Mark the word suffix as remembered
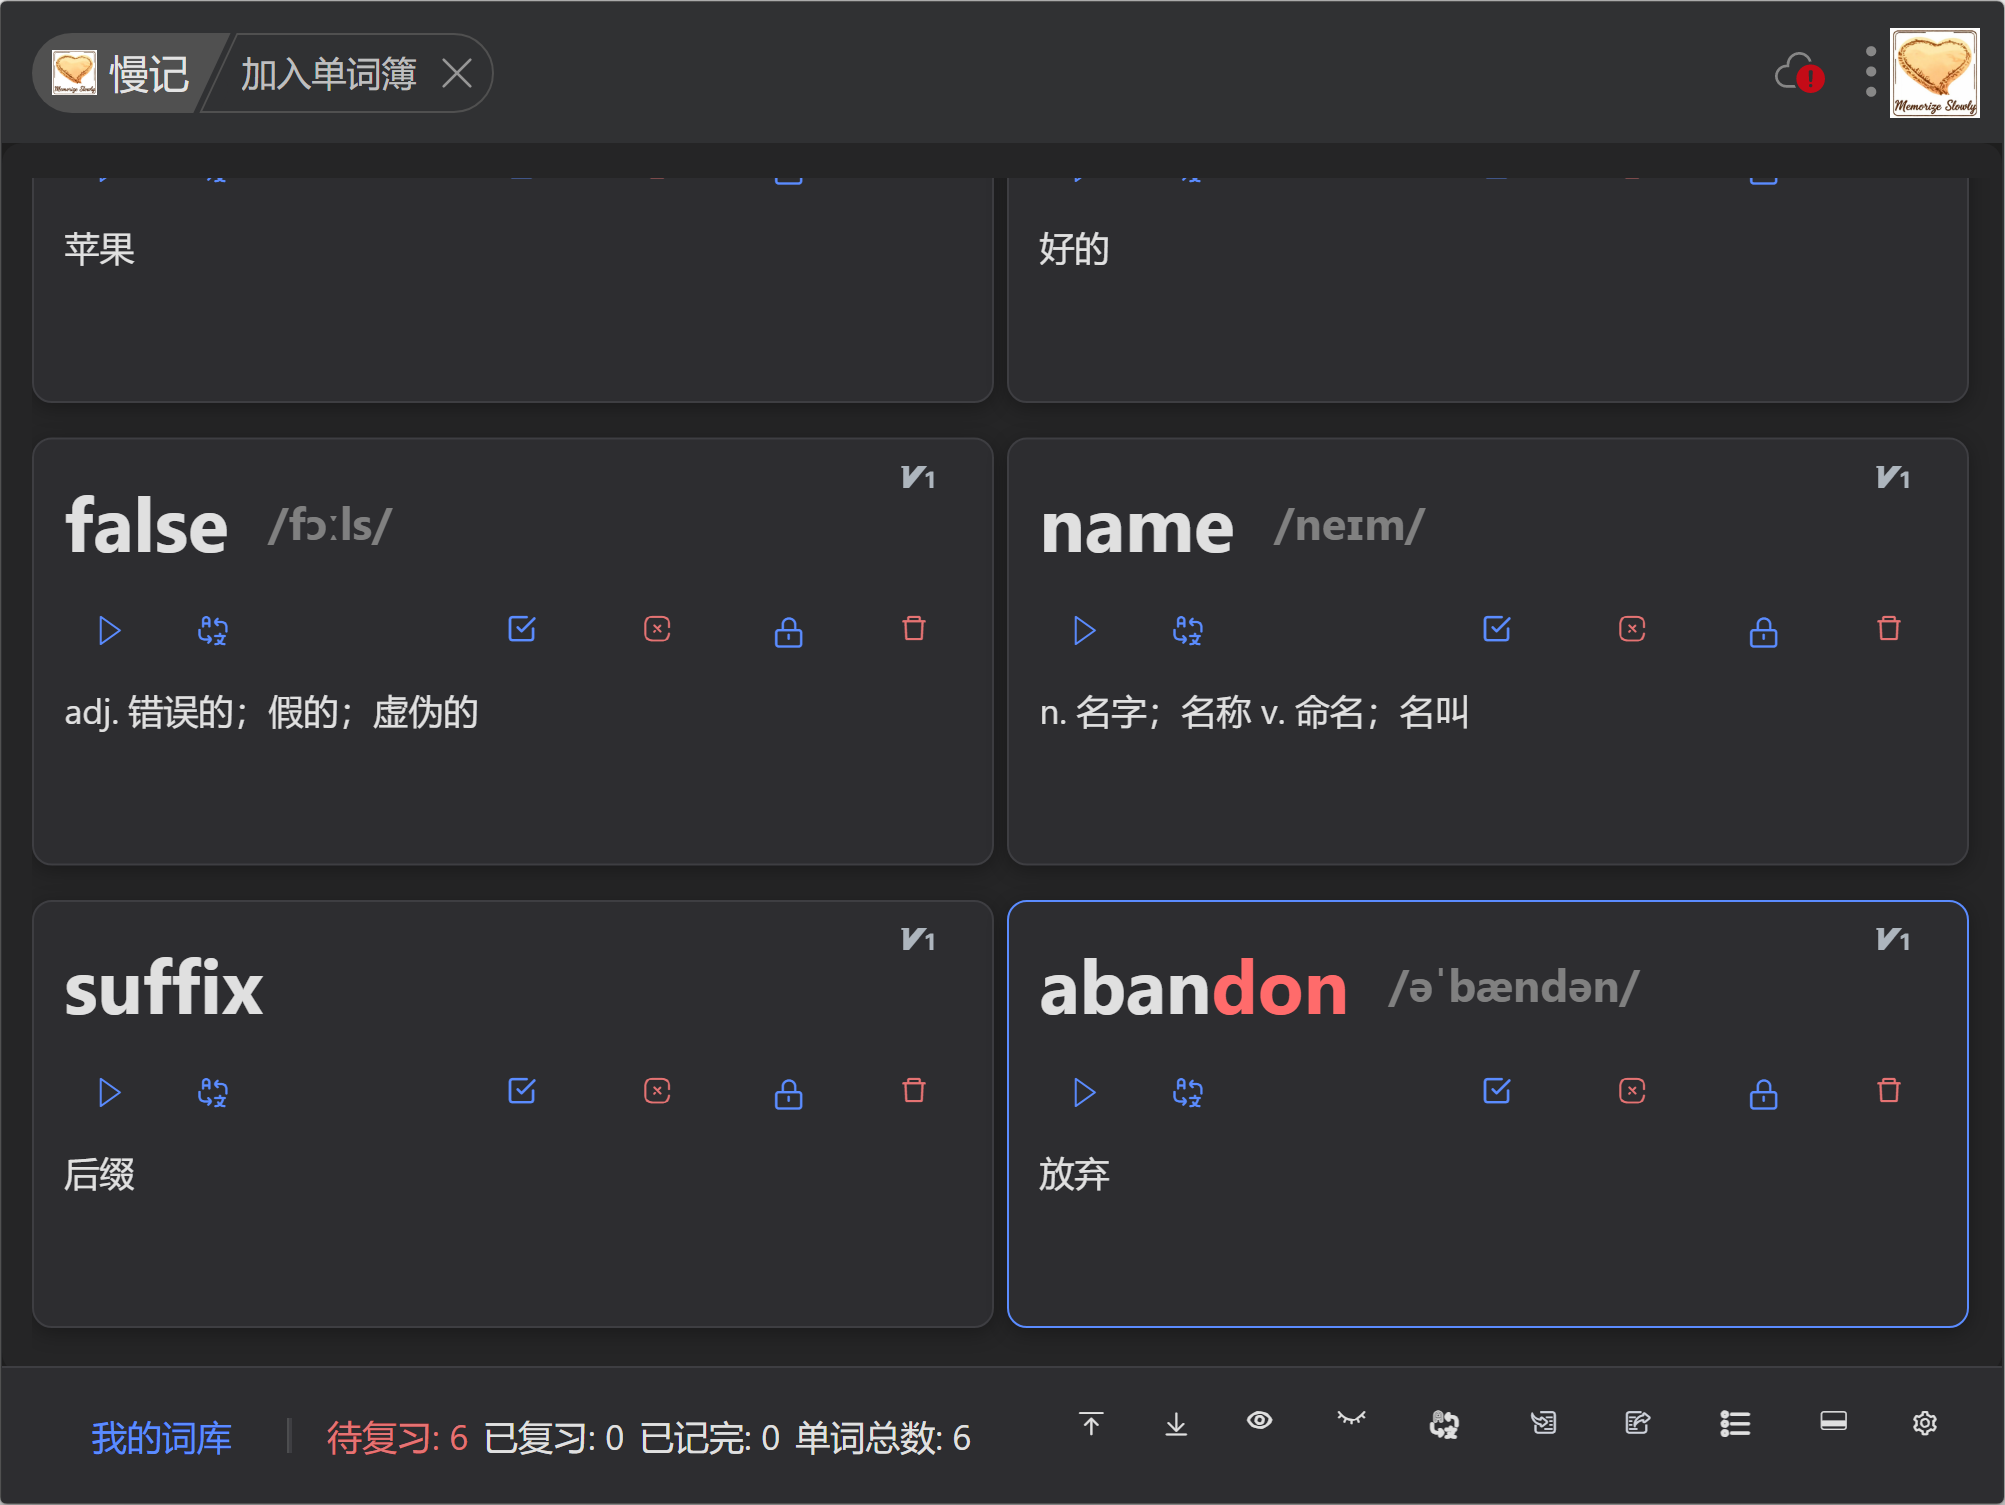 tap(522, 1090)
